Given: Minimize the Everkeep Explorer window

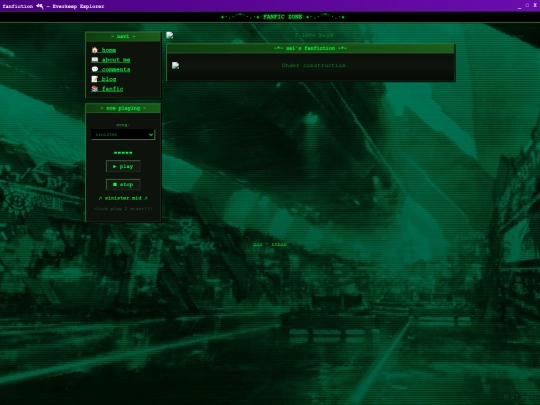Looking at the screenshot, I should 519,6.
